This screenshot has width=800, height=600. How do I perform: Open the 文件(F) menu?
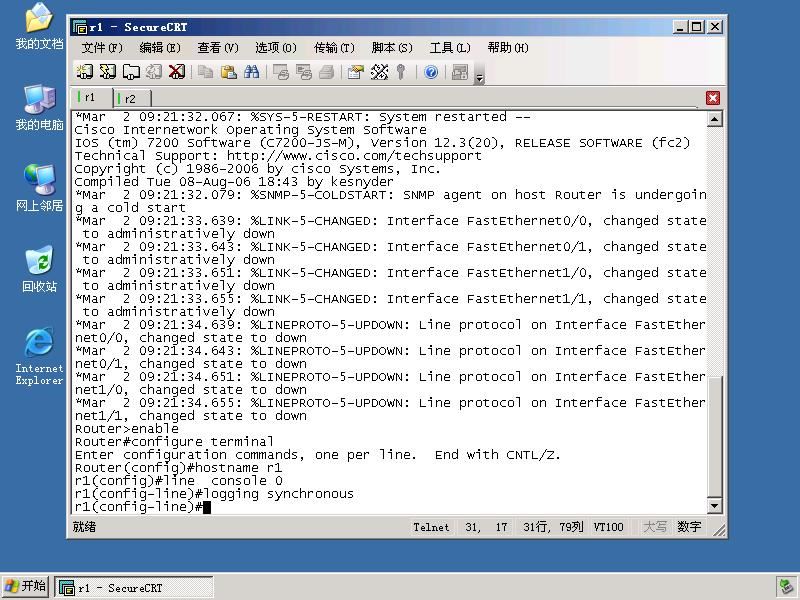pyautogui.click(x=102, y=48)
